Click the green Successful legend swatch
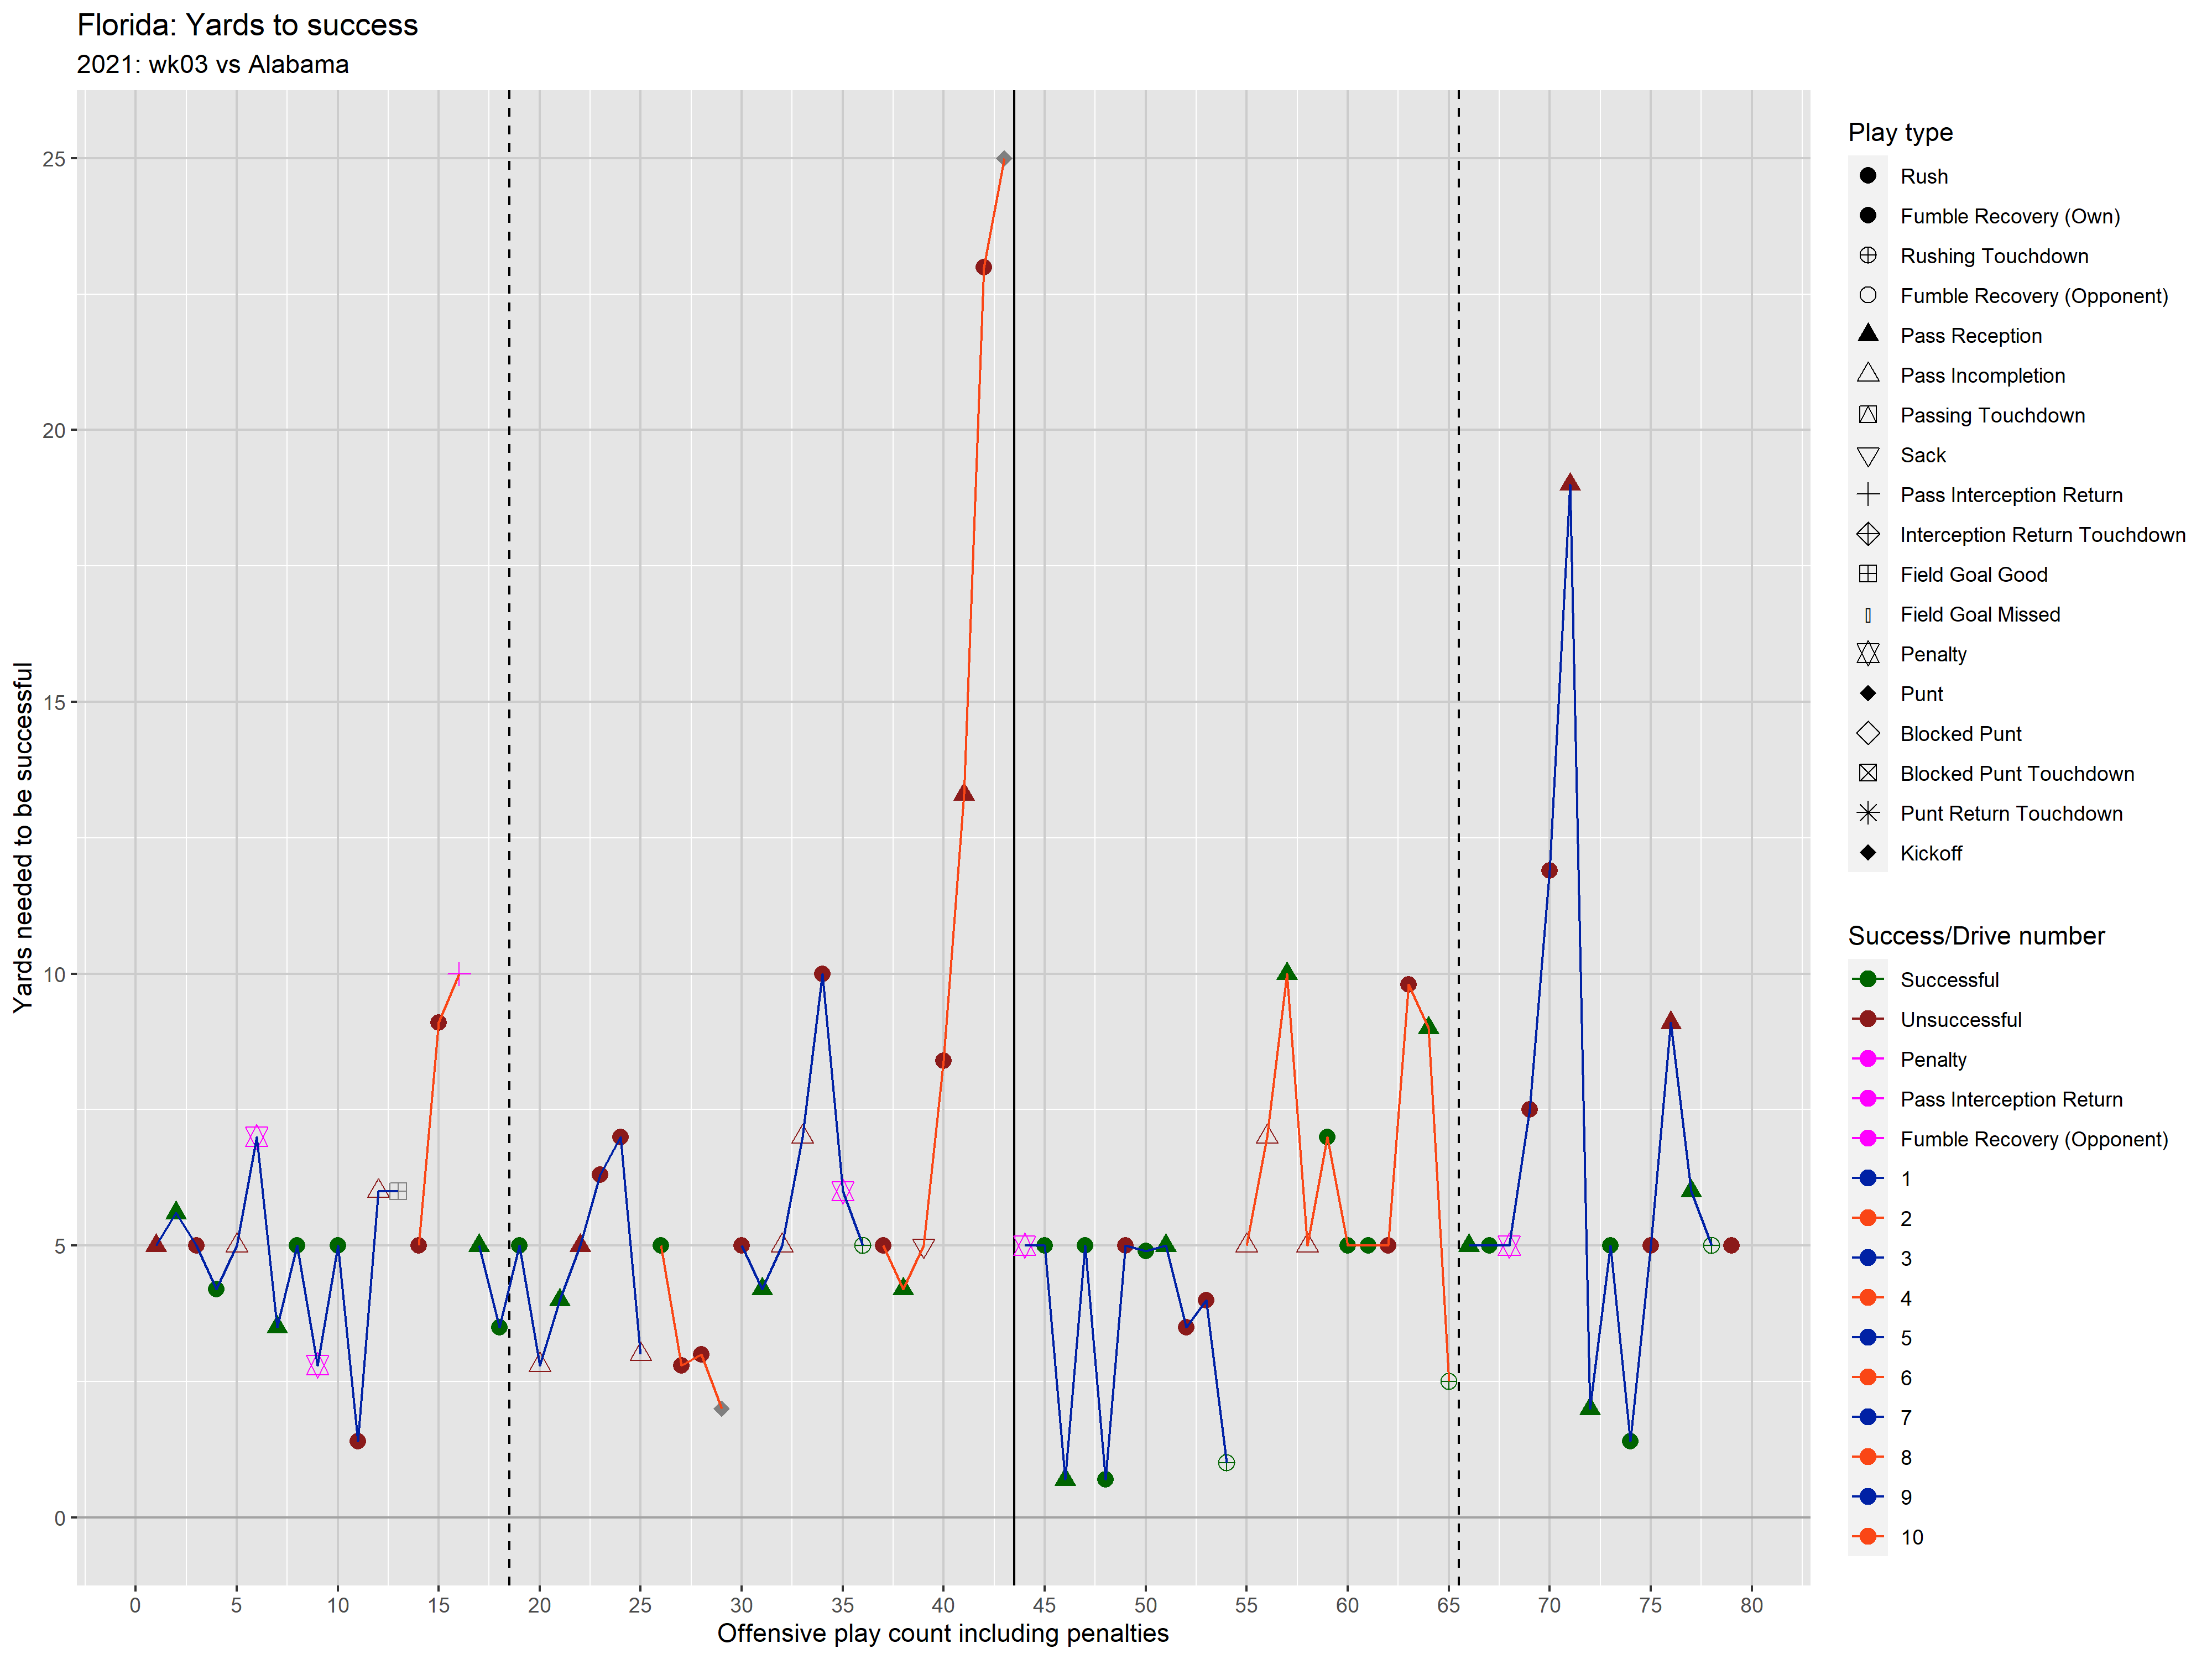This screenshot has height=1659, width=2212. 1867,979
